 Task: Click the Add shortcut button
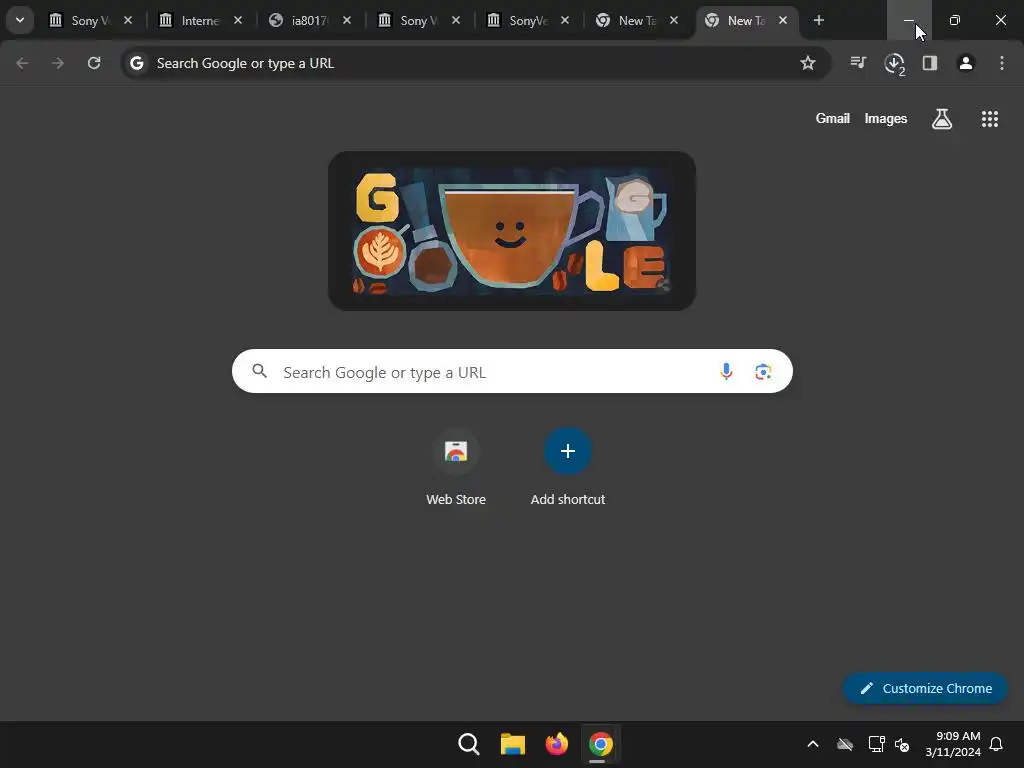tap(568, 468)
